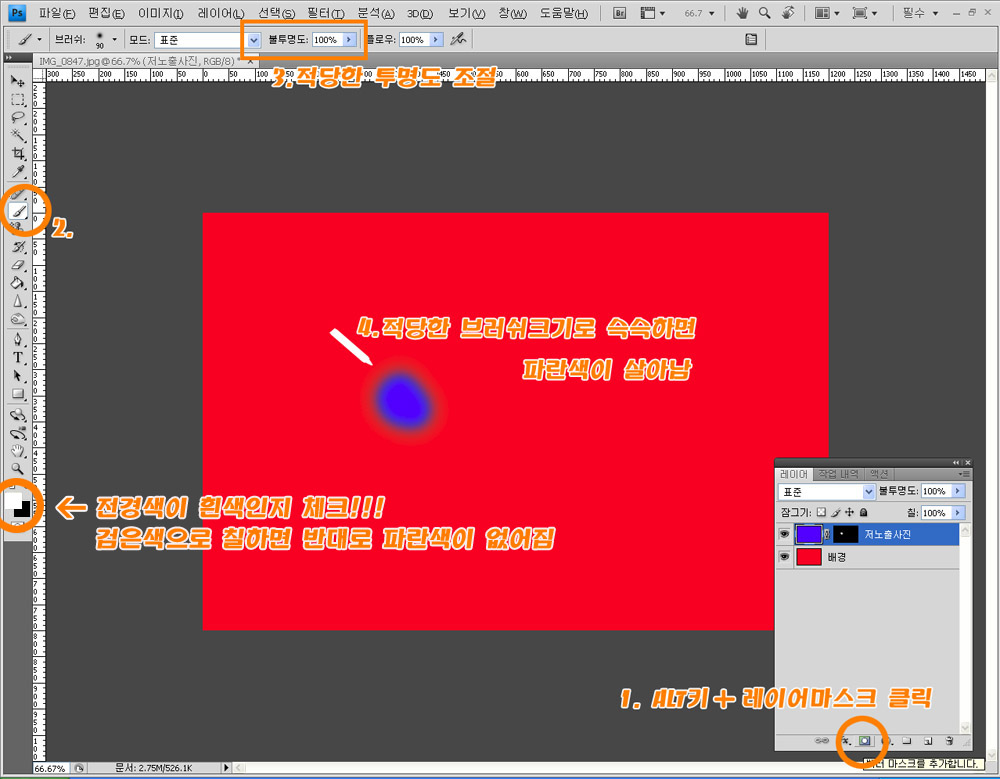Image resolution: width=1000 pixels, height=779 pixels.
Task: Toggle lock transparent pixels
Action: (x=821, y=512)
